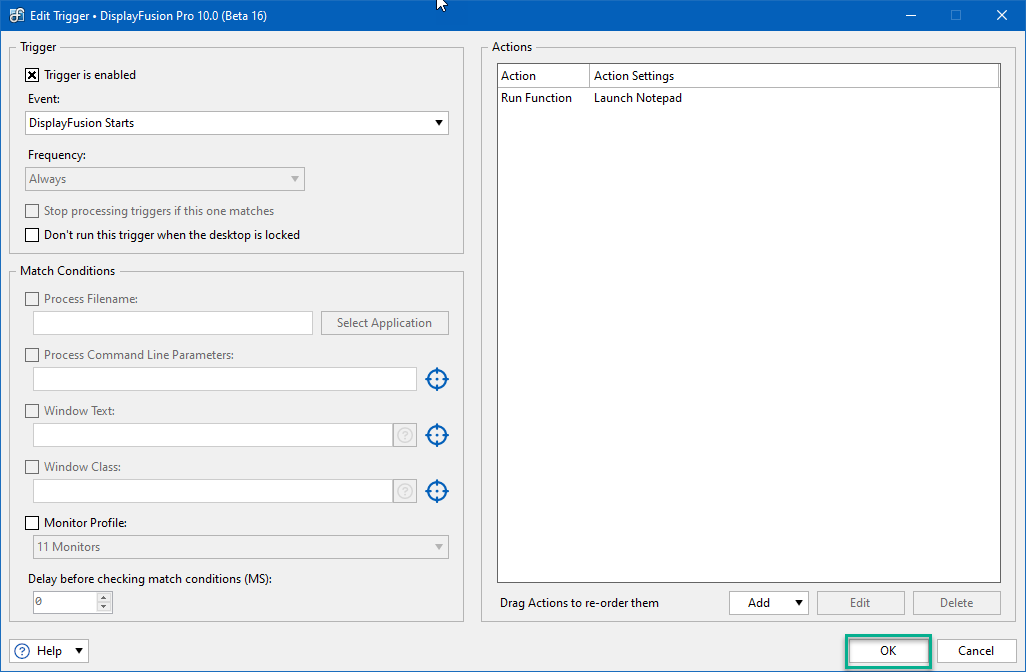The image size is (1026, 672).
Task: Click the DisplayFusion app icon in title bar
Action: tap(16, 15)
